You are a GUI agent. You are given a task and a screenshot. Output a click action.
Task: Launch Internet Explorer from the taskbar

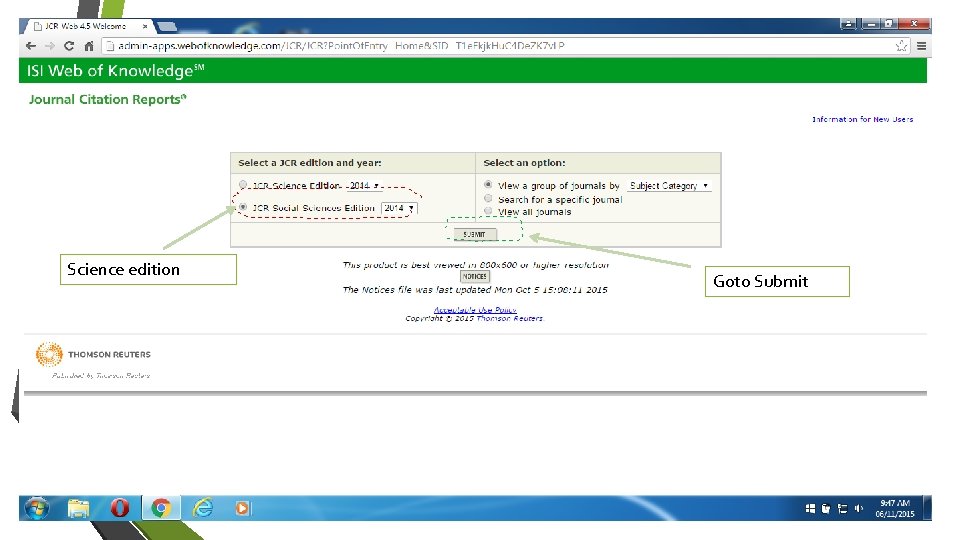[x=203, y=508]
